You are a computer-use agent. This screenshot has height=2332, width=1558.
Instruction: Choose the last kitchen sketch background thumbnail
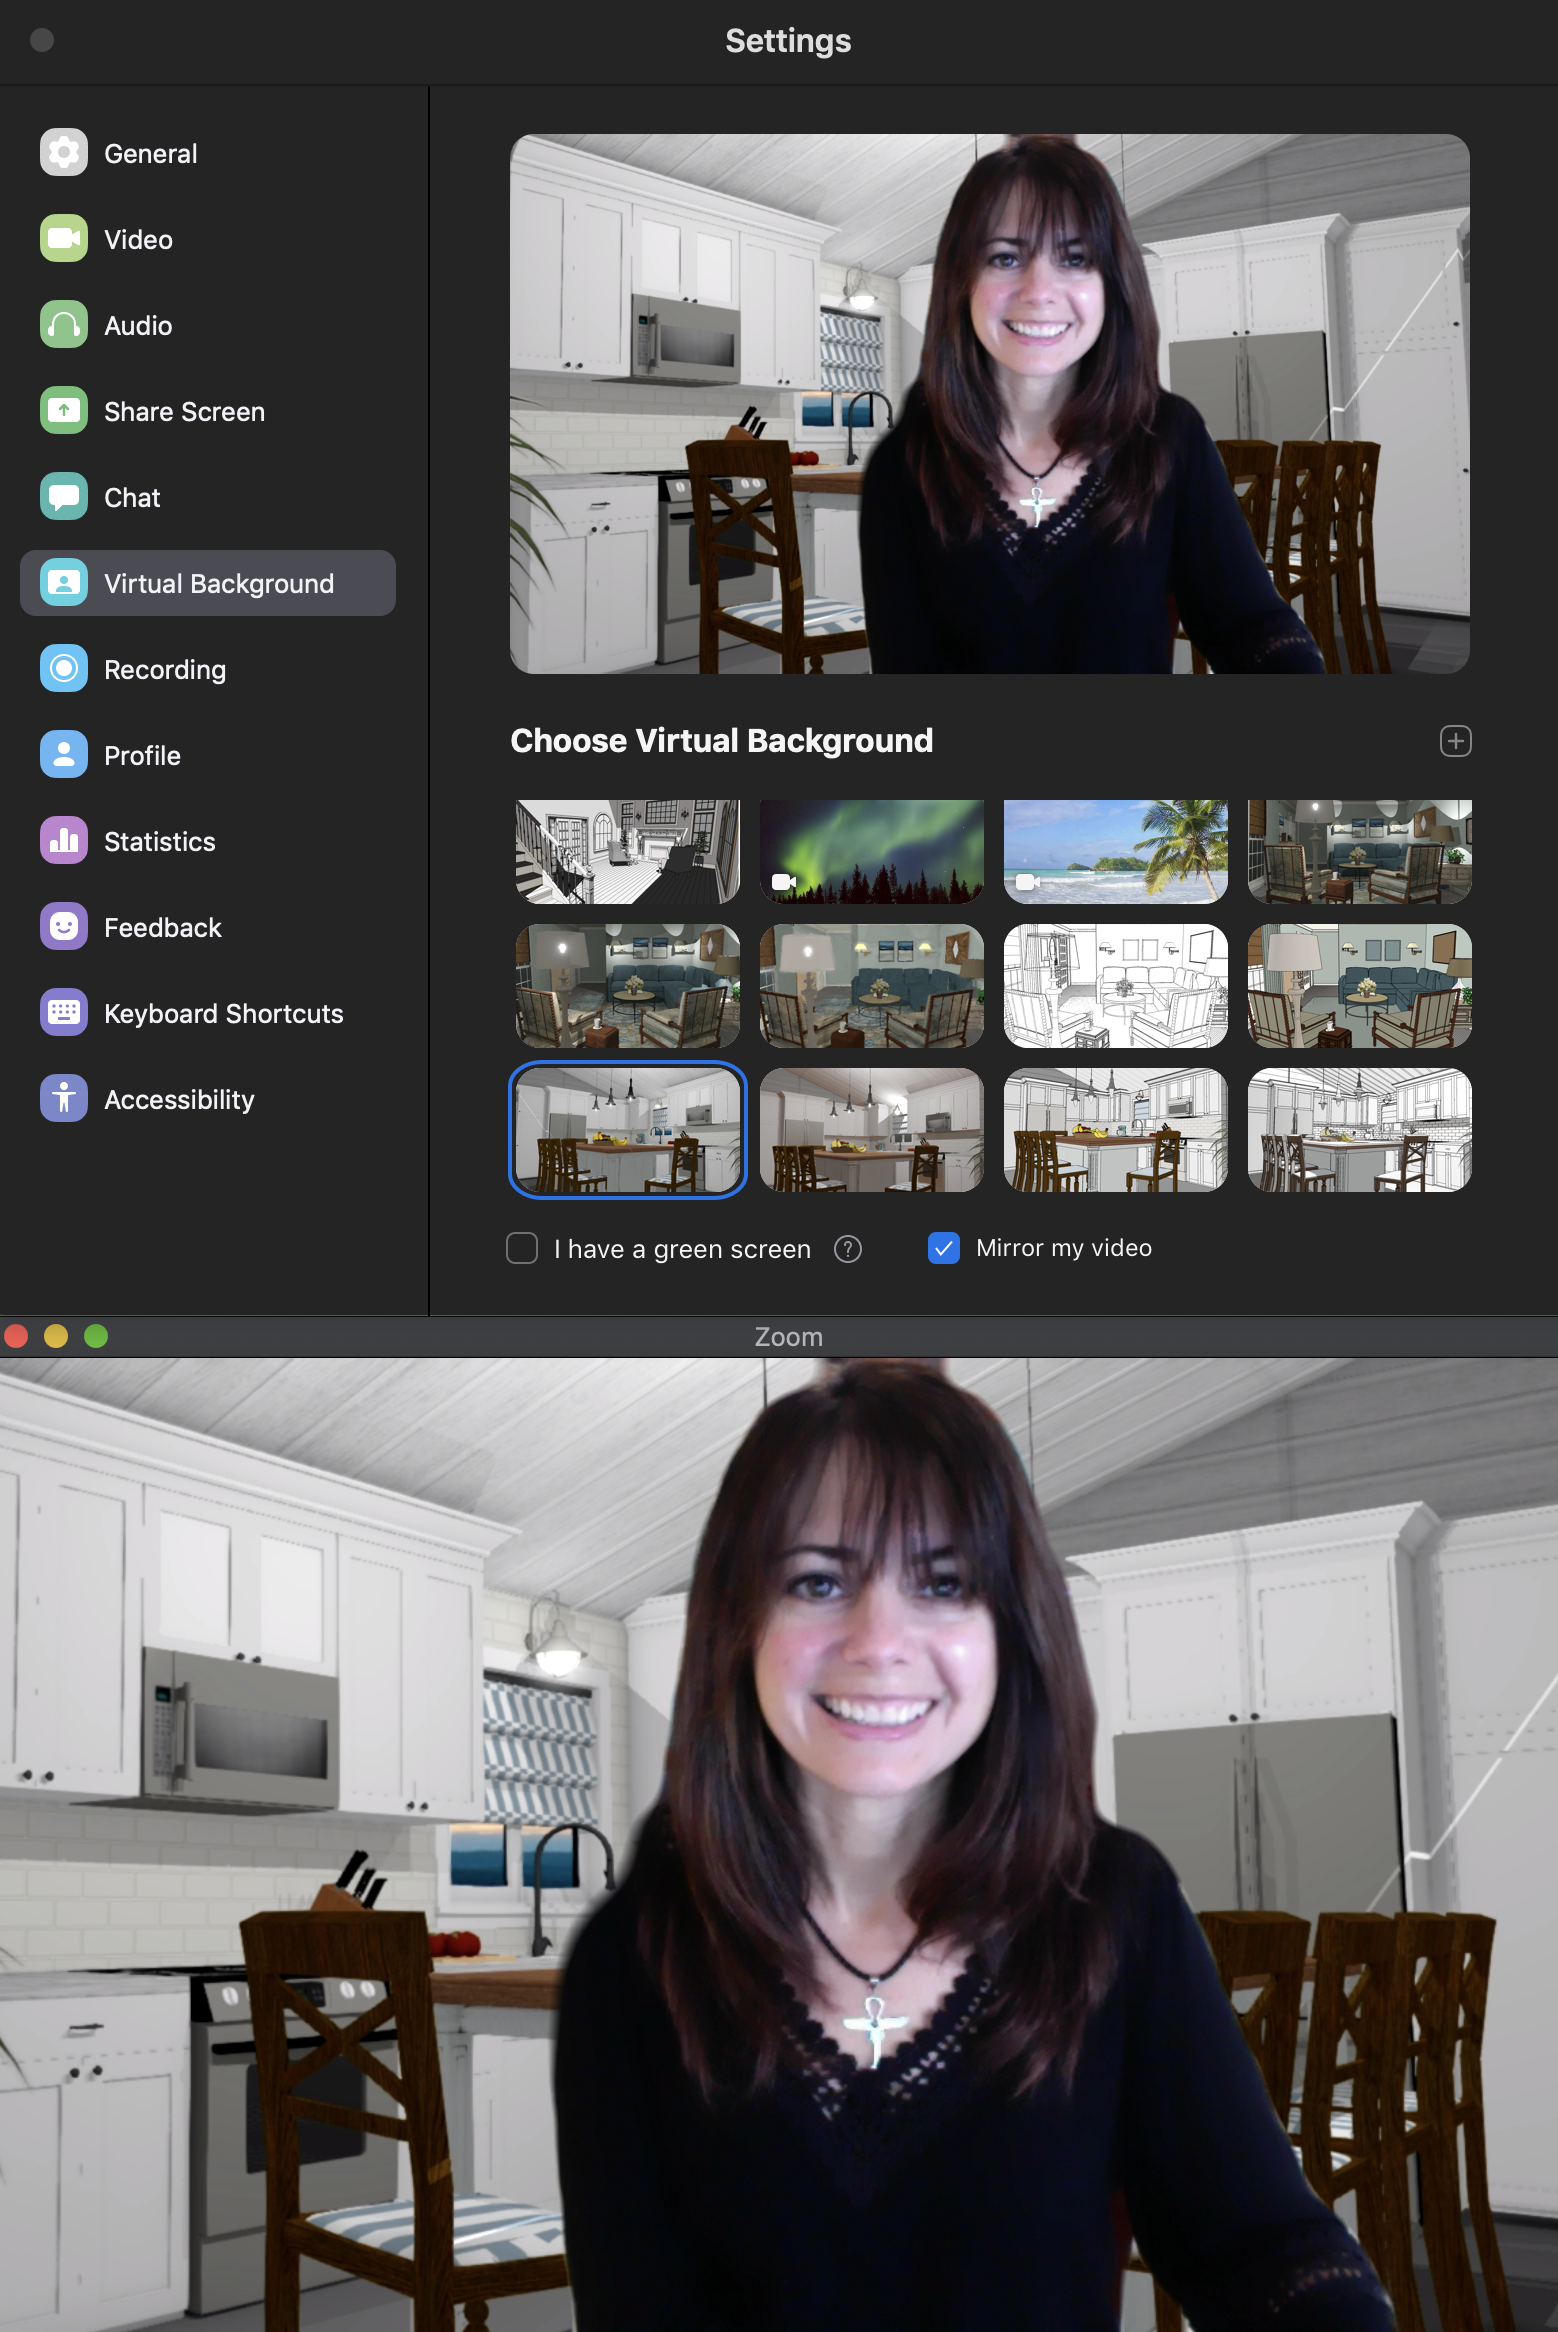[x=1360, y=1130]
